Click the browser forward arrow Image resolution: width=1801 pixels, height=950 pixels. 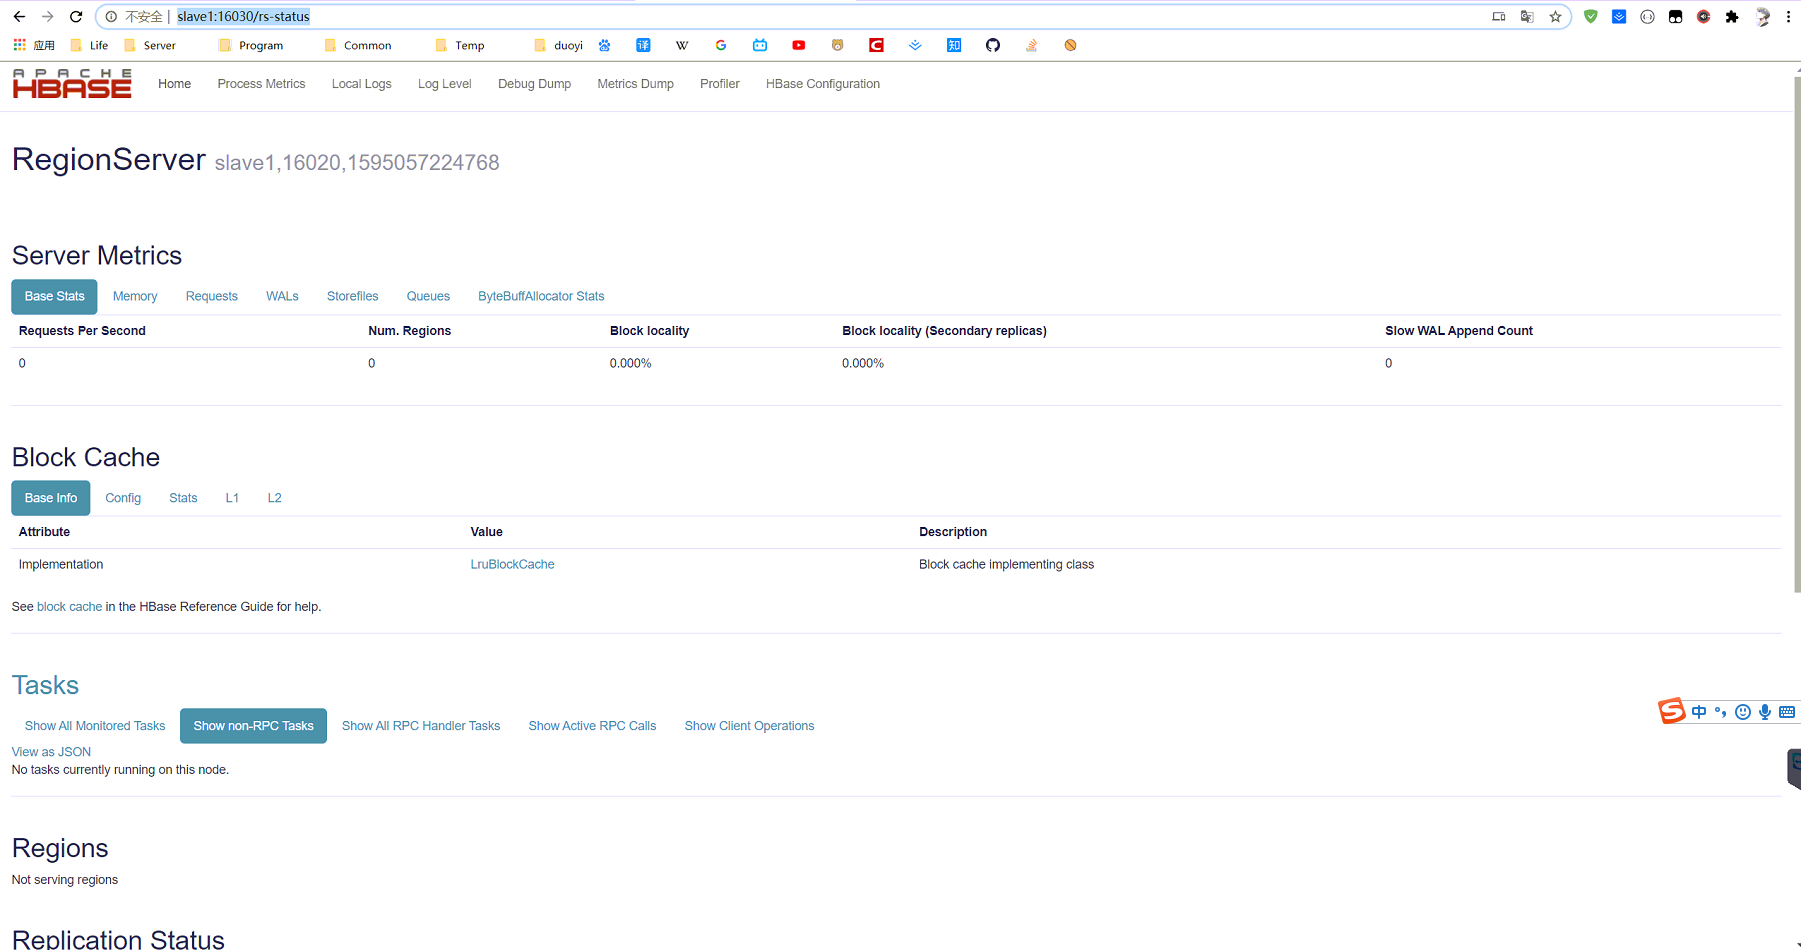point(47,16)
